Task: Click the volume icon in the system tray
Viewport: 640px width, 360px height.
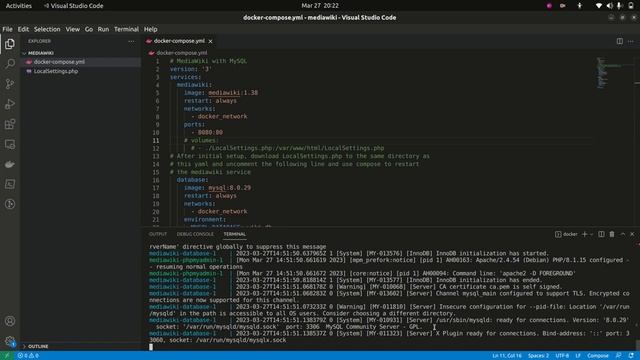Action: tap(609, 6)
